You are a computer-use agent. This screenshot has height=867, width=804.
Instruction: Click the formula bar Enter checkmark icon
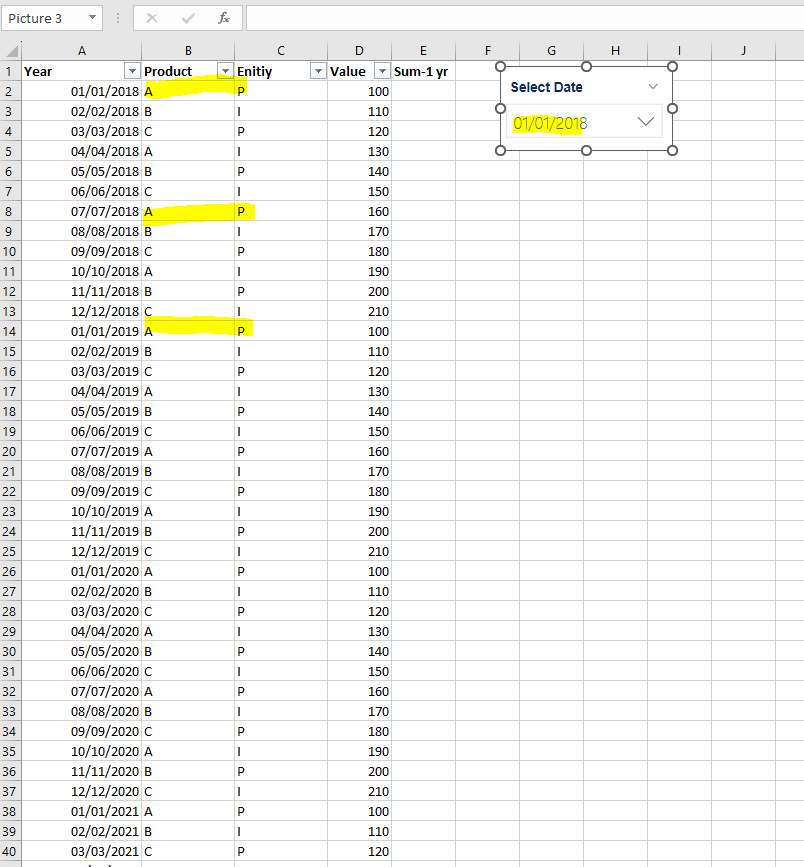tap(188, 18)
